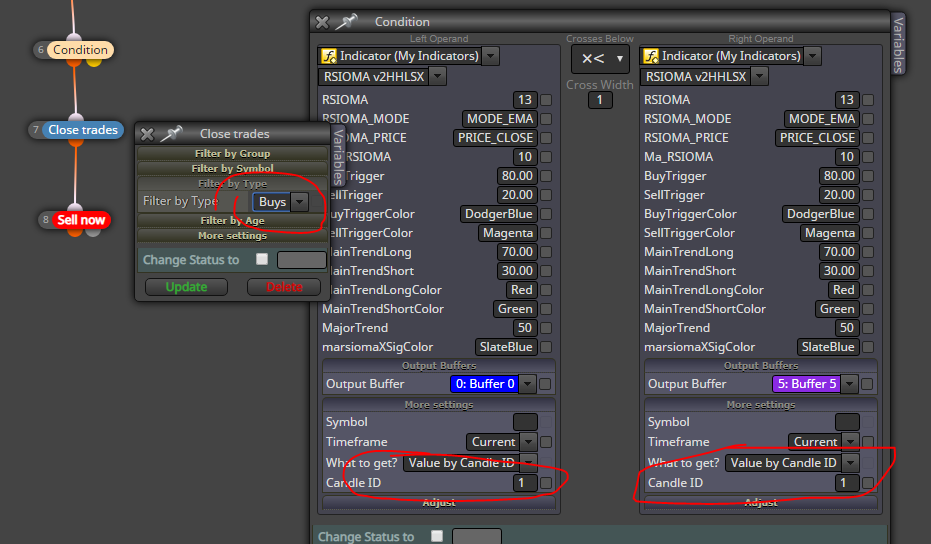Viewport: 931px width, 544px height.
Task: Toggle Condition panel Change Status to checkbox
Action: [x=437, y=536]
